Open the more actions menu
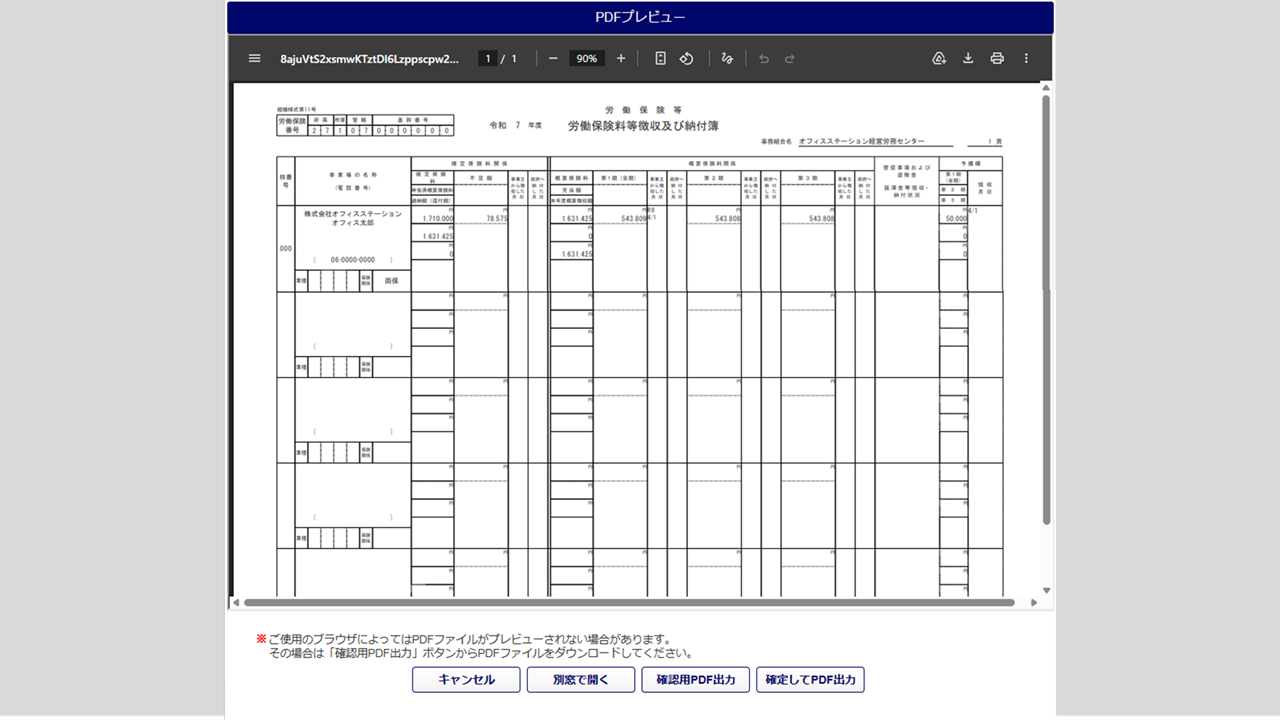This screenshot has width=1280, height=720. (x=1026, y=59)
